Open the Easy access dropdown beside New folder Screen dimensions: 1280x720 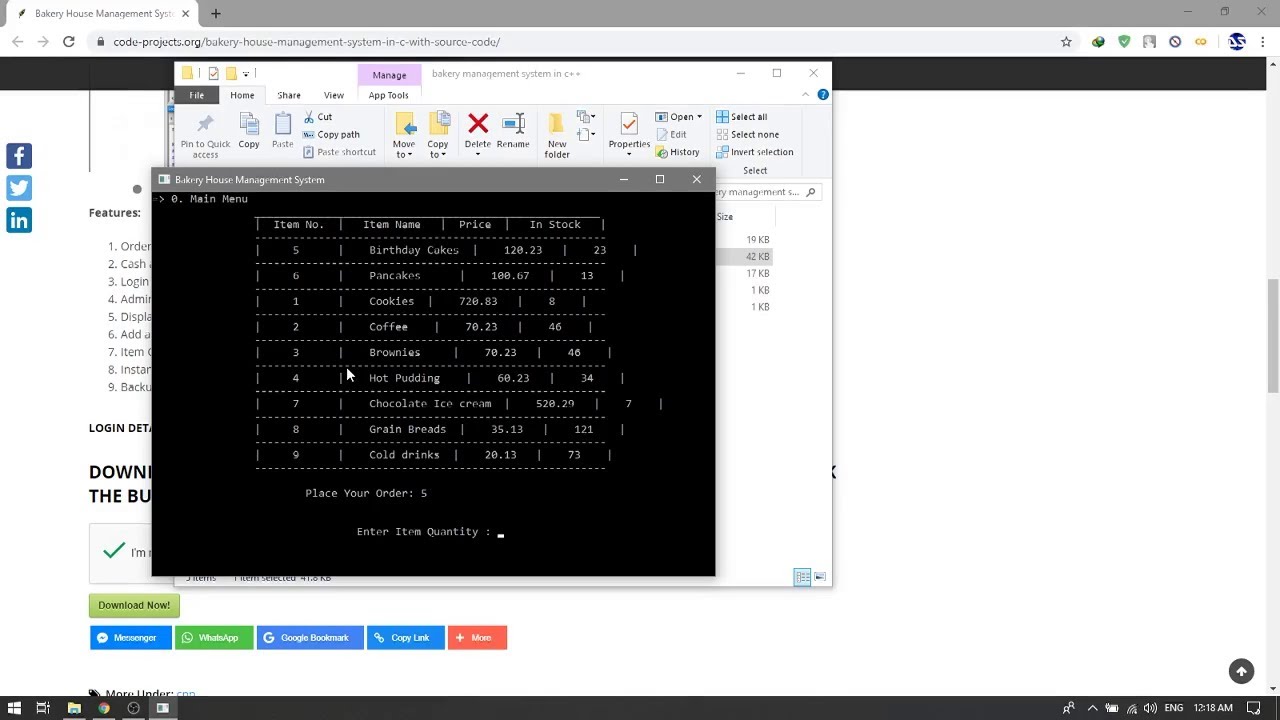(x=586, y=135)
